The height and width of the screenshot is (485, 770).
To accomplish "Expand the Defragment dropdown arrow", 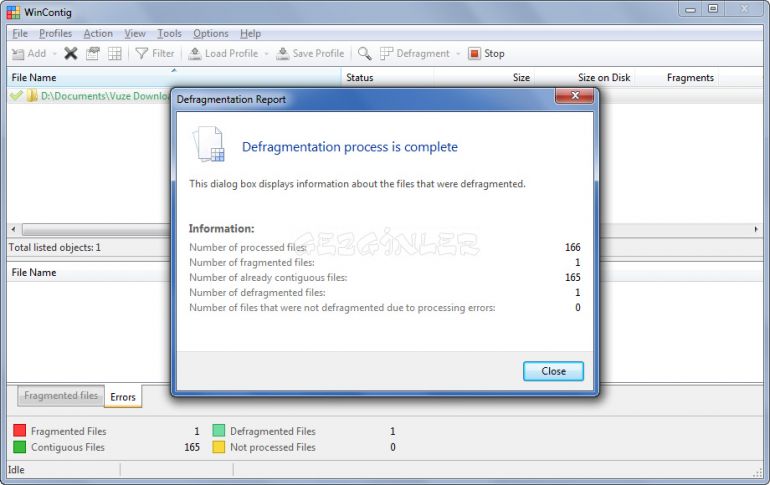I will tap(458, 54).
